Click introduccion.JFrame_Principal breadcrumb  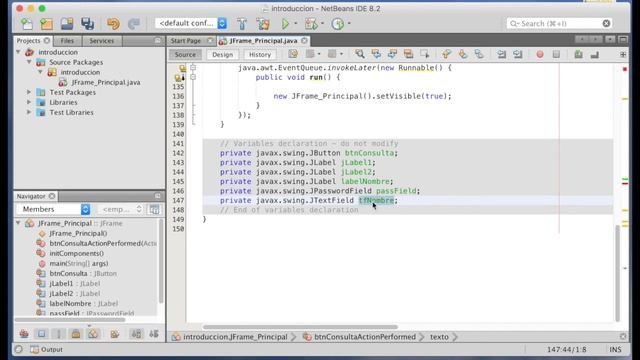pyautogui.click(x=235, y=337)
